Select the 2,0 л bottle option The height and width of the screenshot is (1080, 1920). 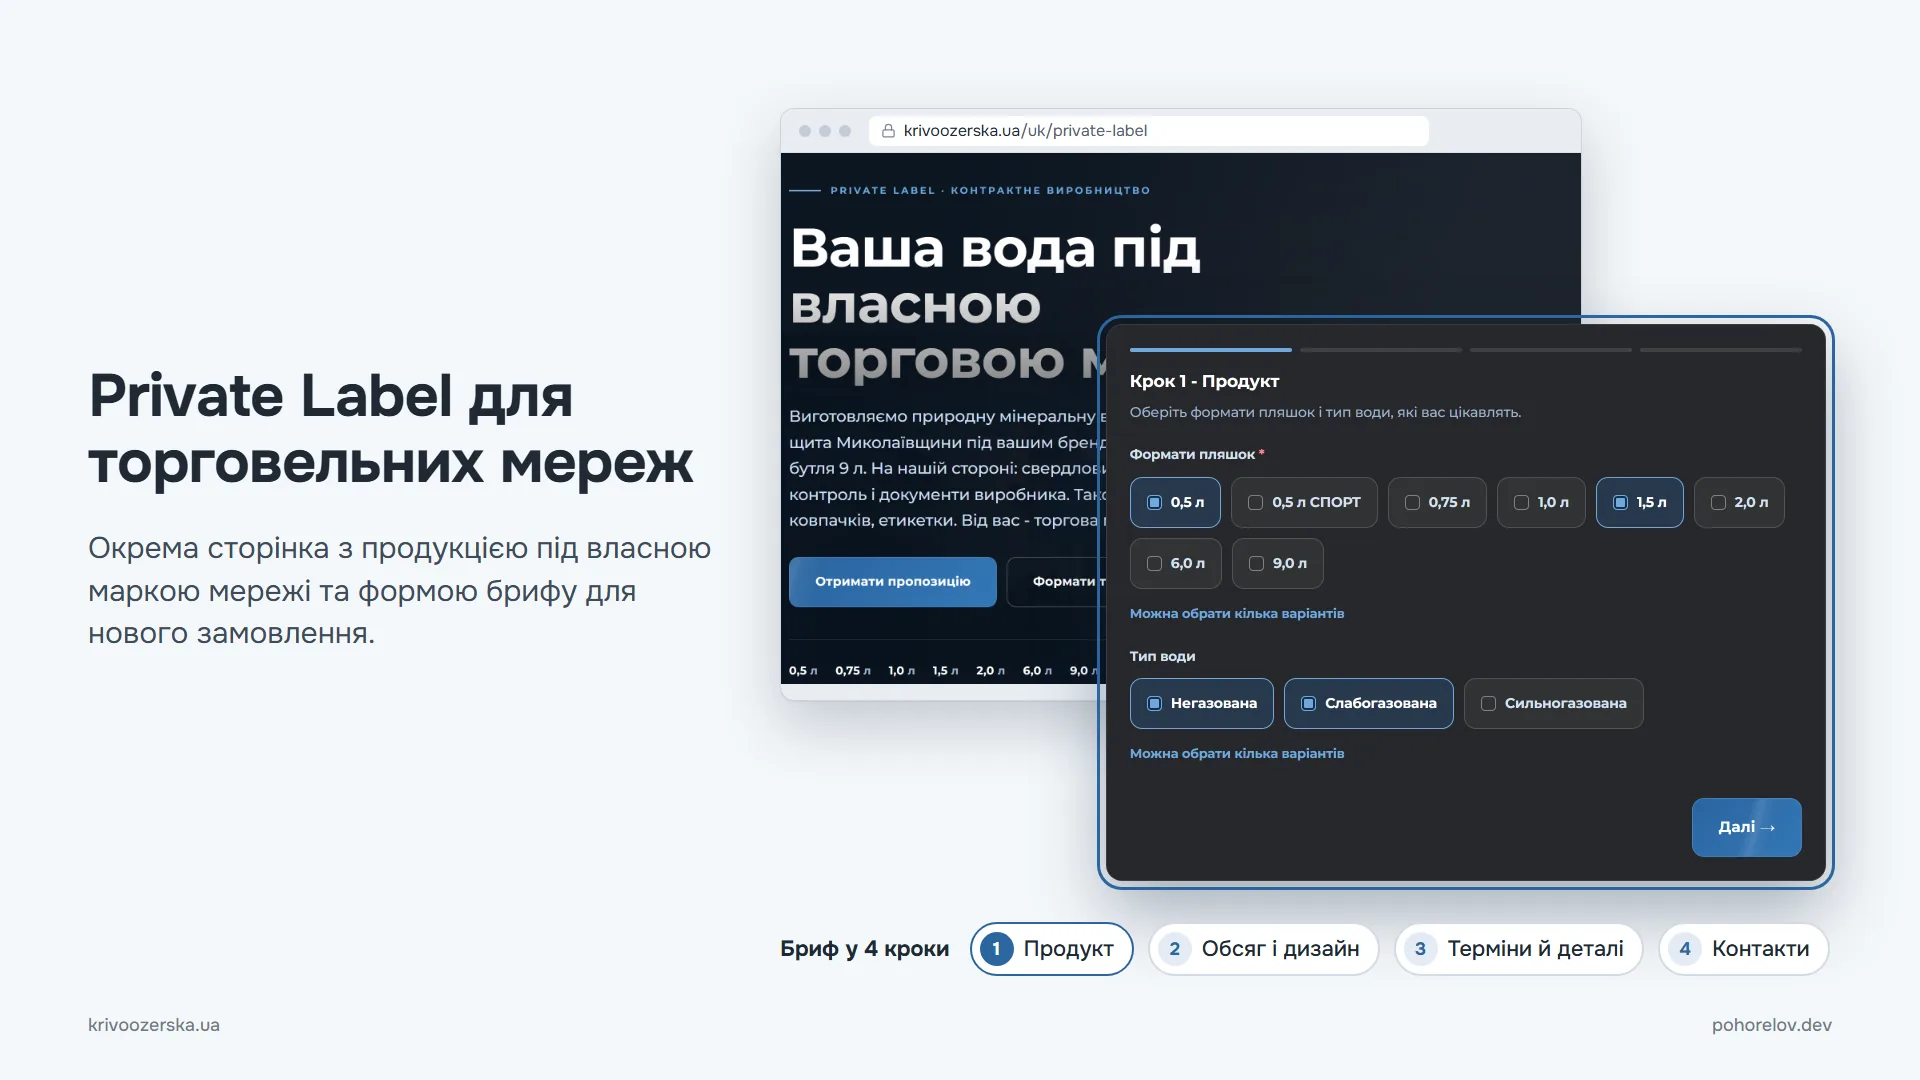pyautogui.click(x=1739, y=502)
